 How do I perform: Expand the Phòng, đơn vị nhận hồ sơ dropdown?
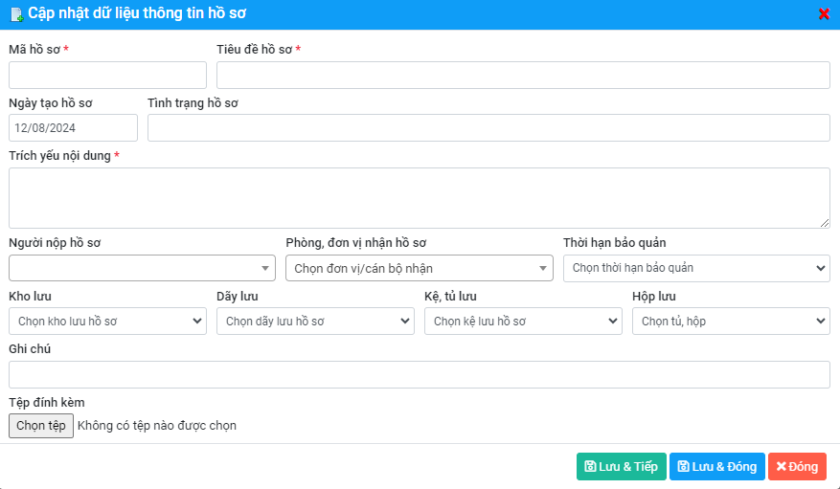coord(419,268)
